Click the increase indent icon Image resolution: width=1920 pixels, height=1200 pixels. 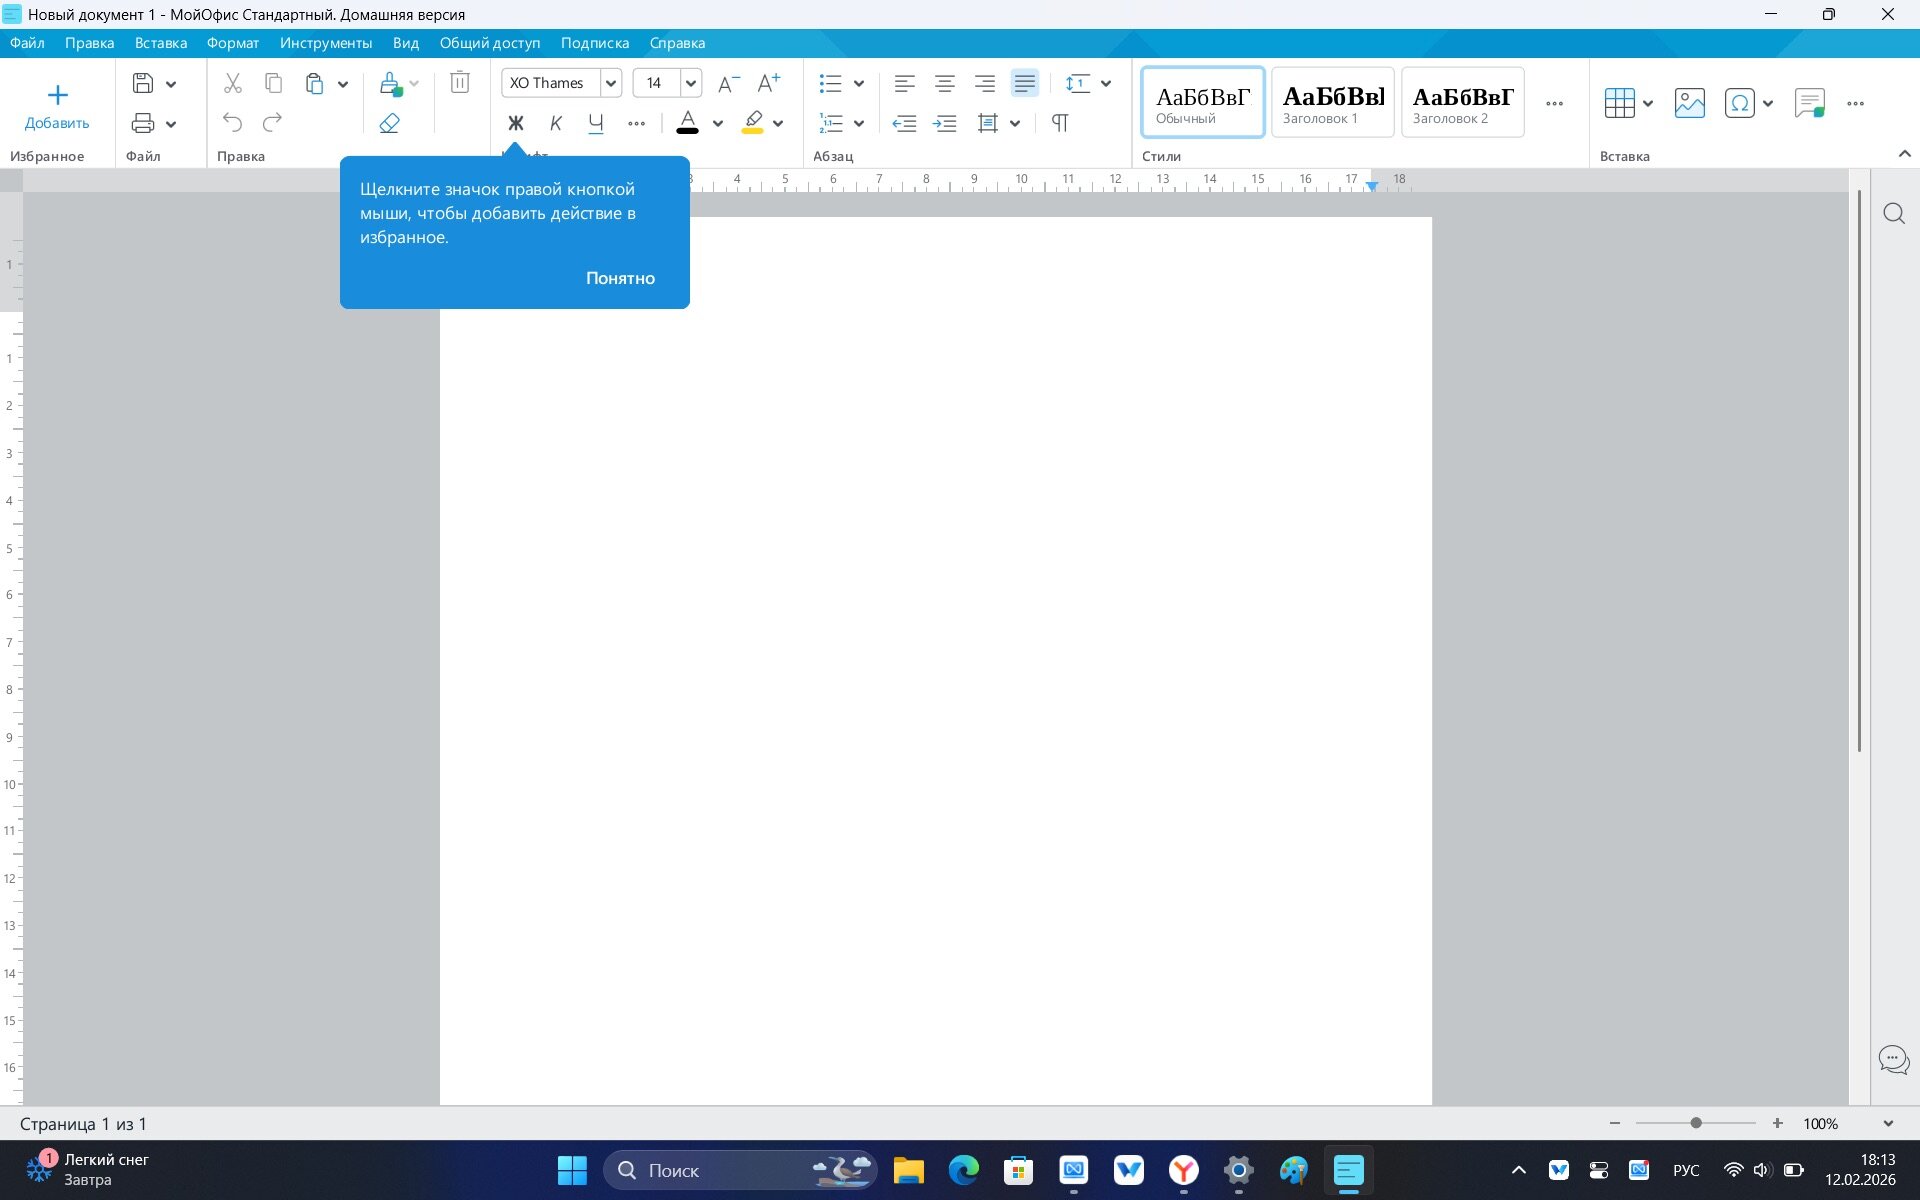click(x=944, y=123)
